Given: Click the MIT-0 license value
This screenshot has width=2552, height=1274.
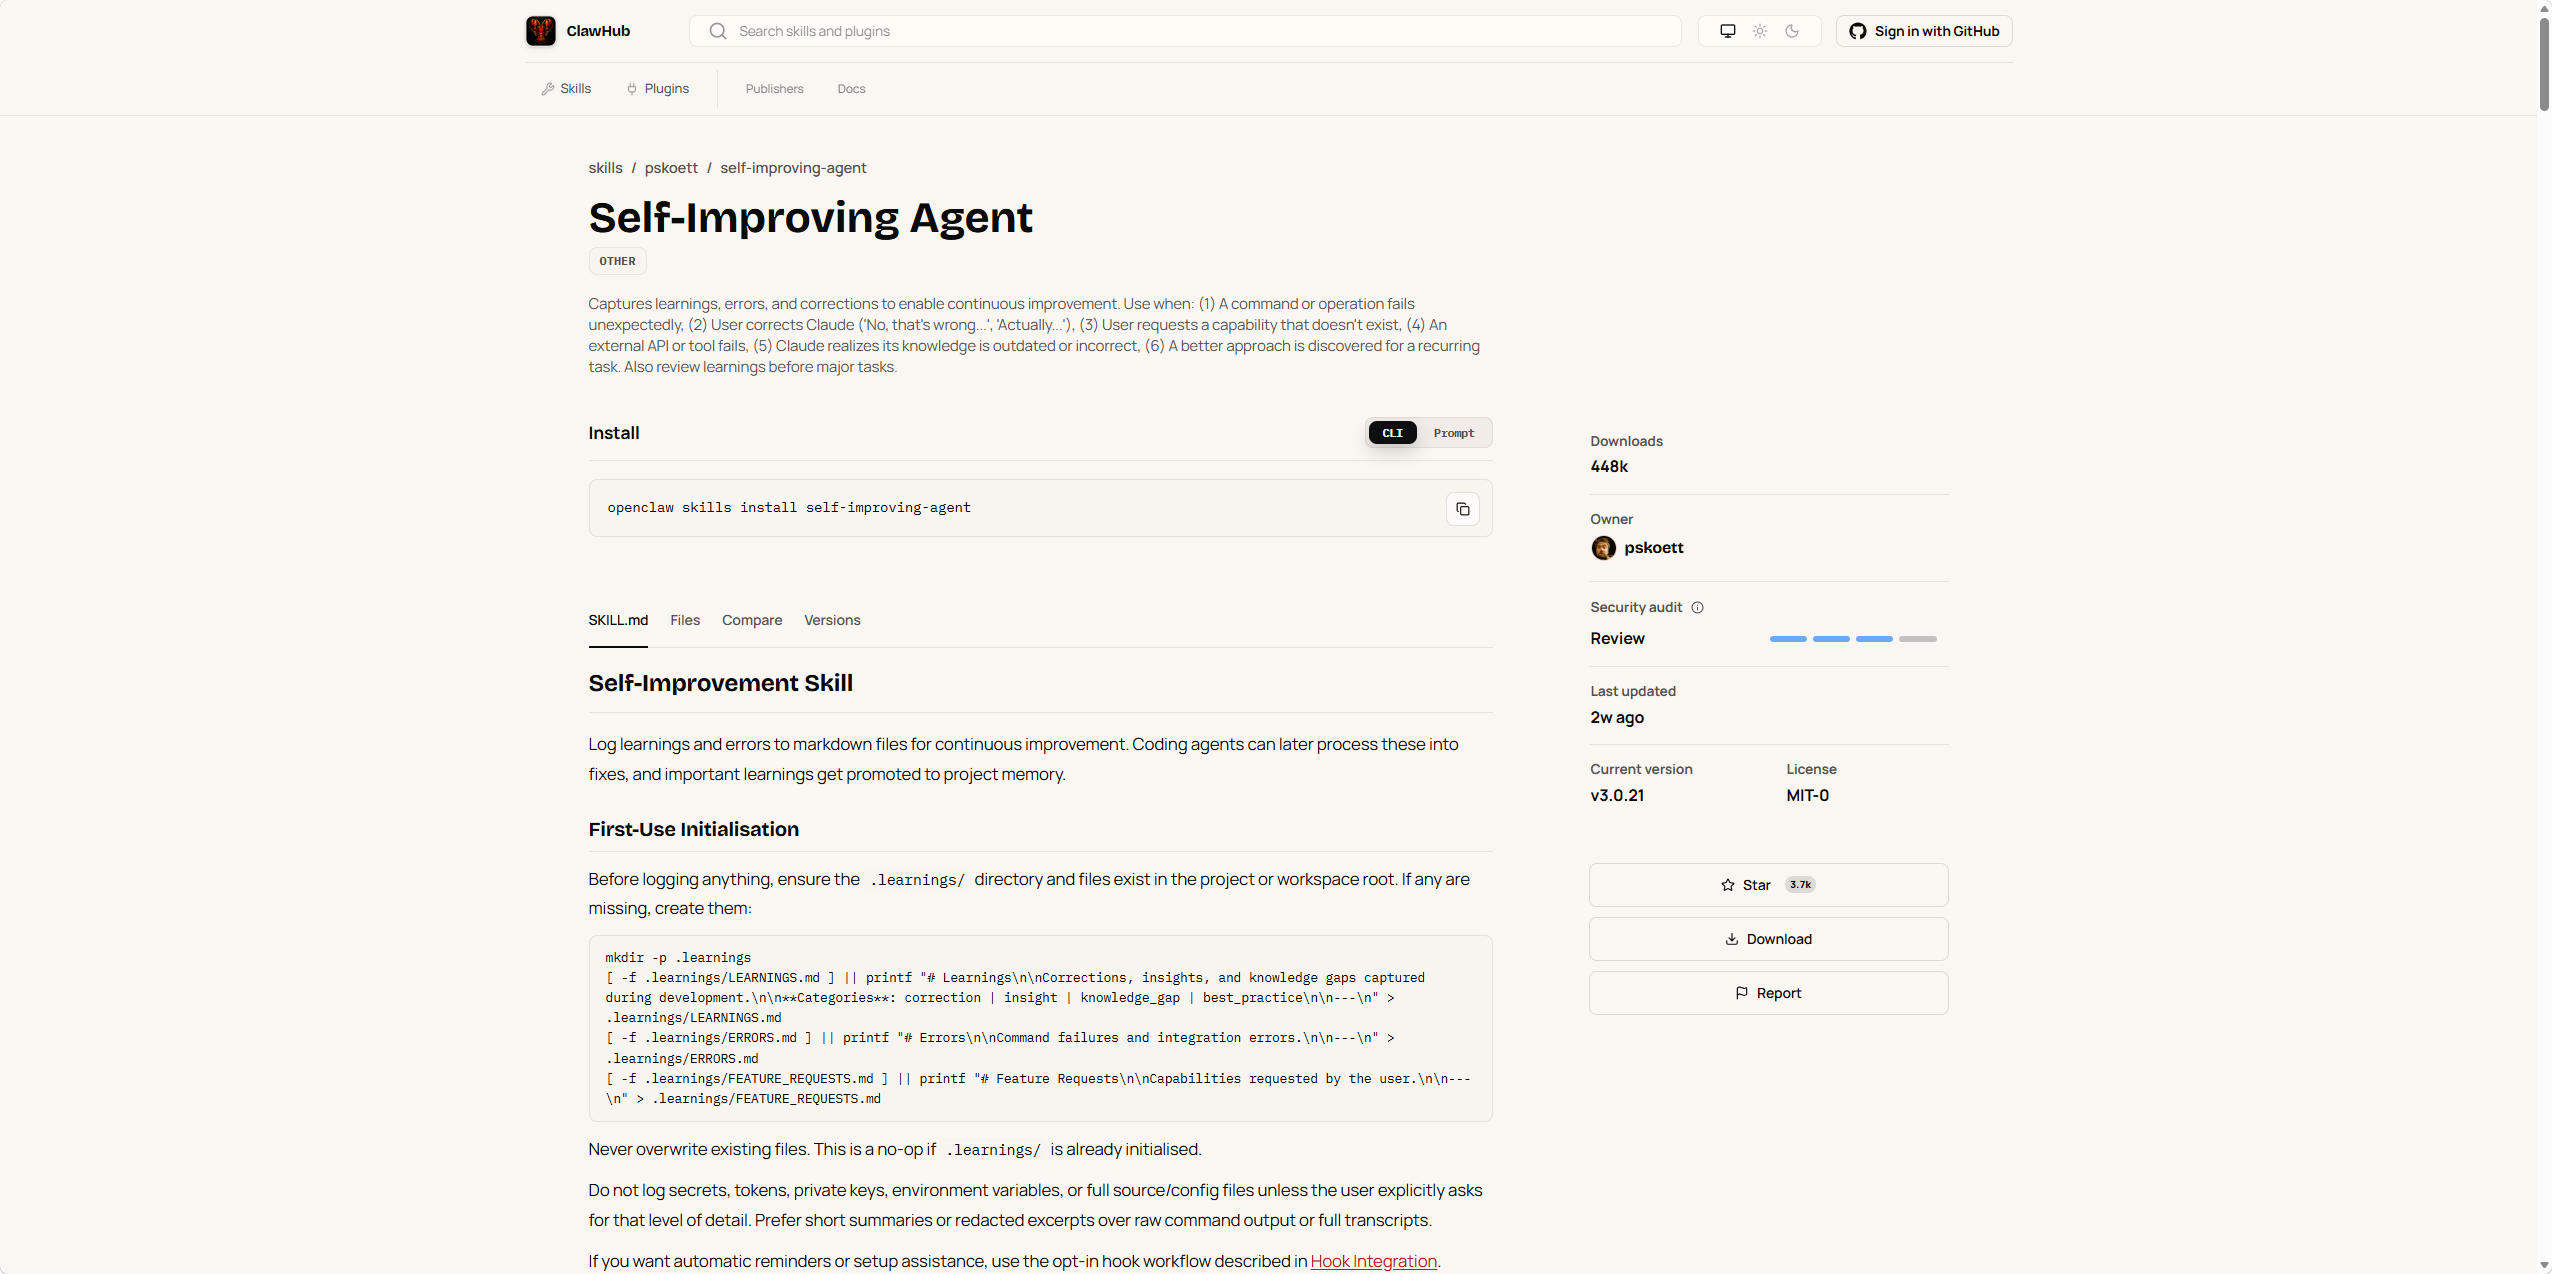Looking at the screenshot, I should (1807, 795).
